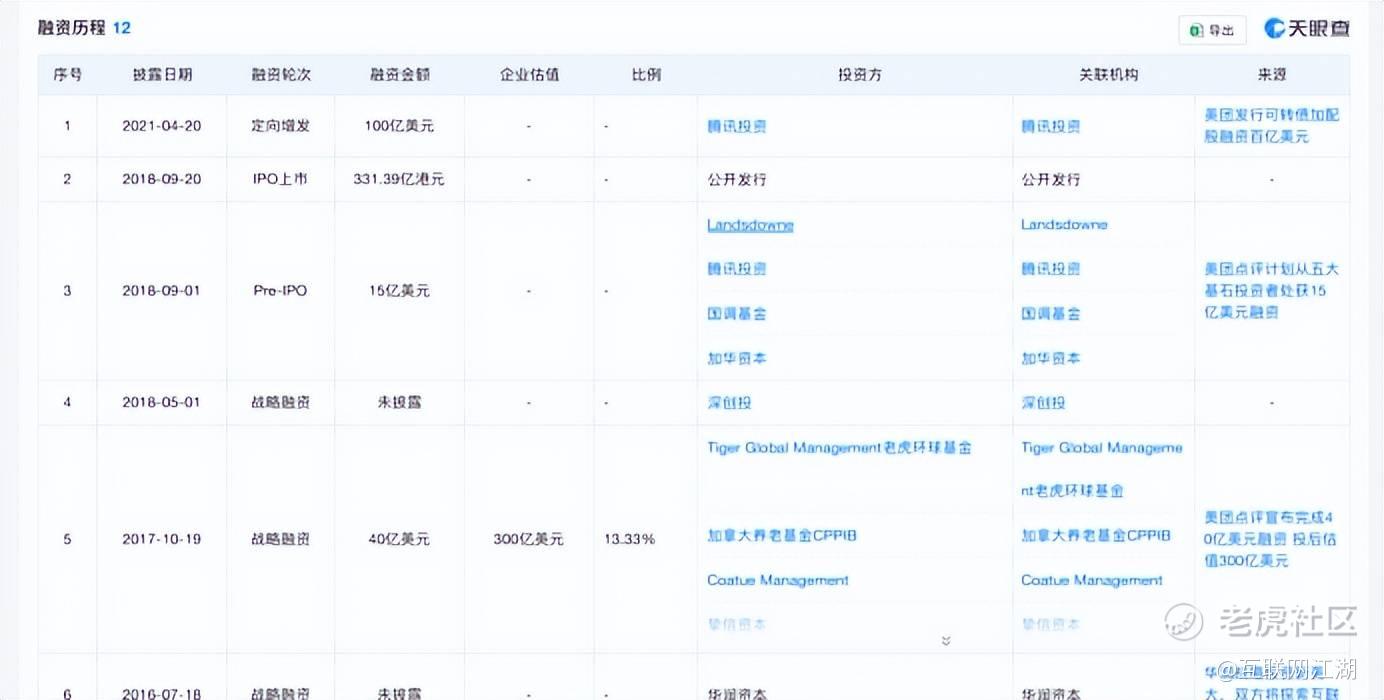Open 加拿大养老基金CPPIB in the 关联机构 column
This screenshot has width=1384, height=700.
(1095, 536)
